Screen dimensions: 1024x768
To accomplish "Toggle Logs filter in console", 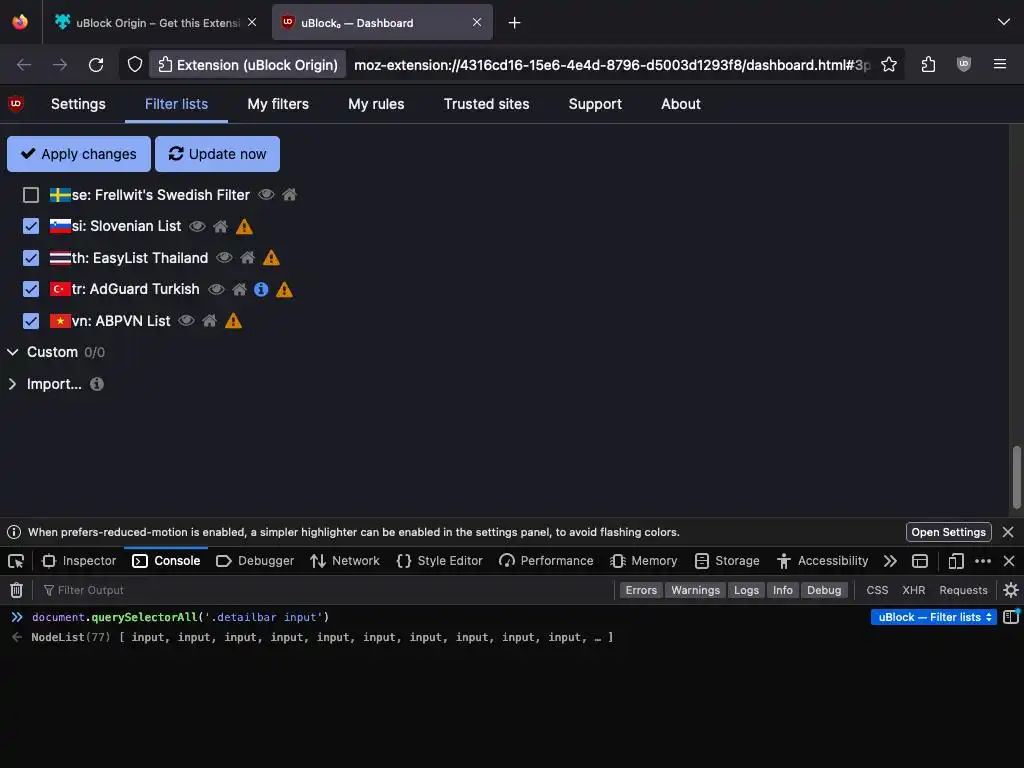I will [x=746, y=590].
